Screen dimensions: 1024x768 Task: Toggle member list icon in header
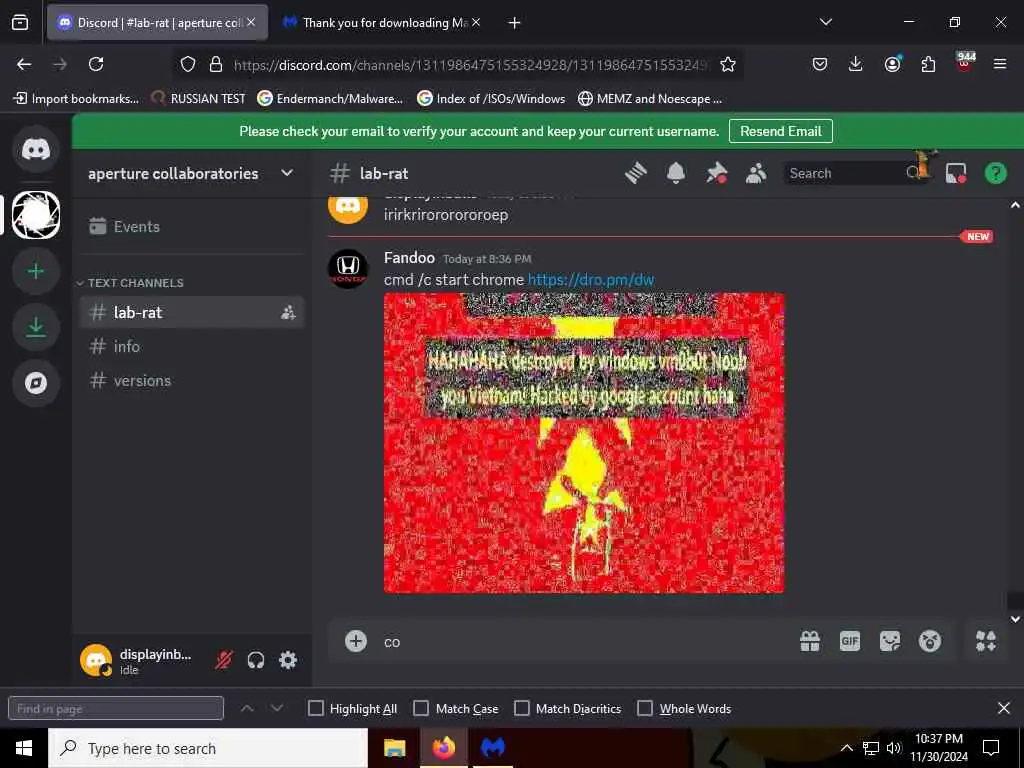(756, 173)
